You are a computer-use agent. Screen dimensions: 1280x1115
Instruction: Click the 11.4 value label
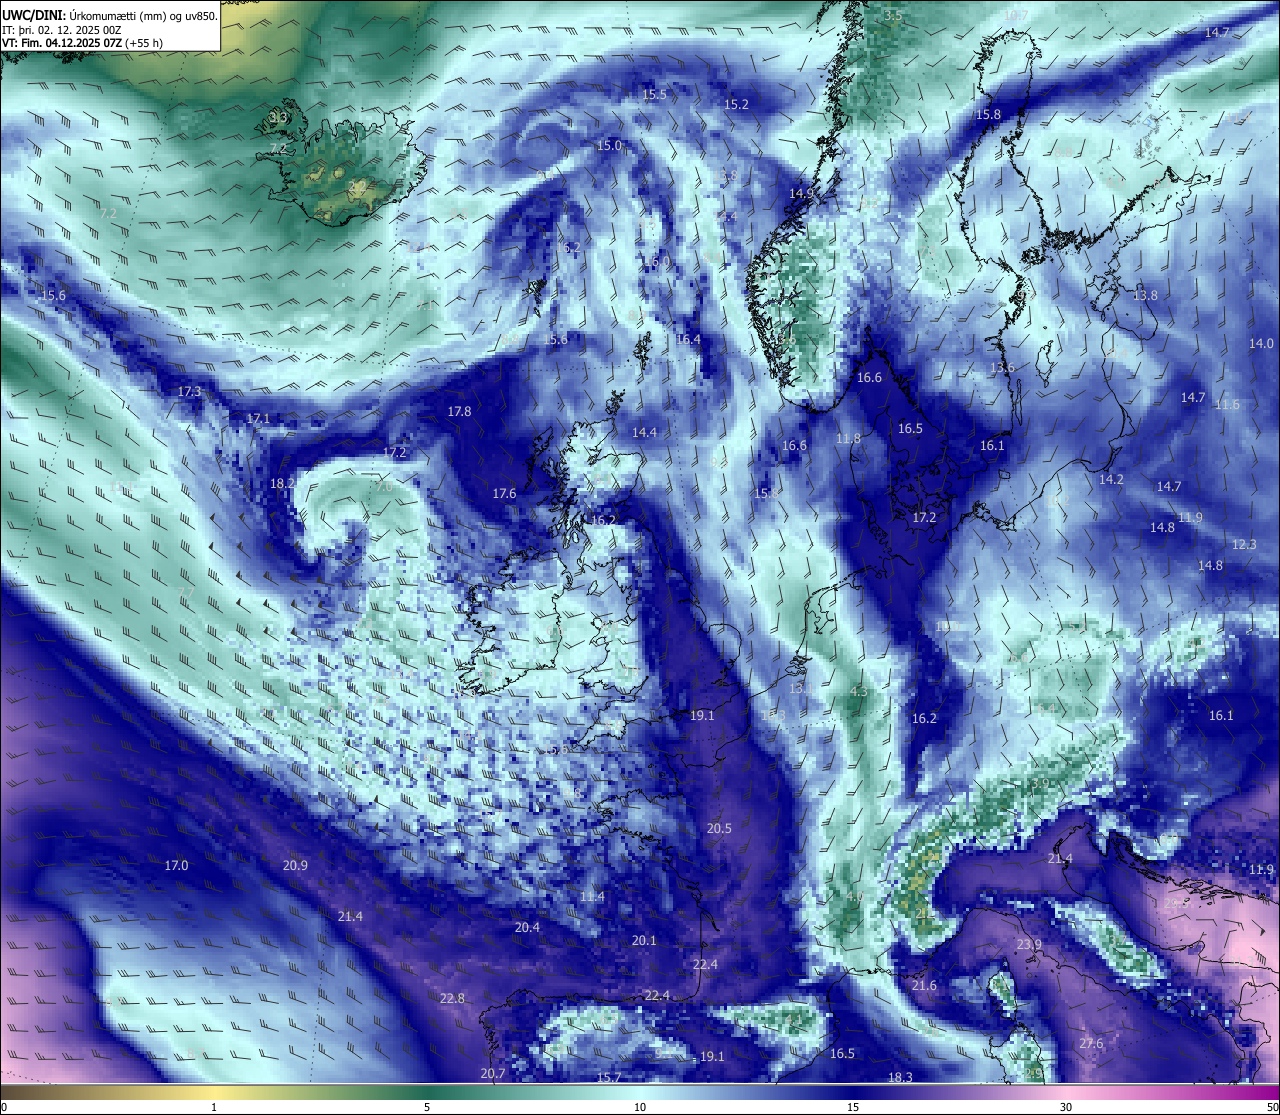click(592, 896)
